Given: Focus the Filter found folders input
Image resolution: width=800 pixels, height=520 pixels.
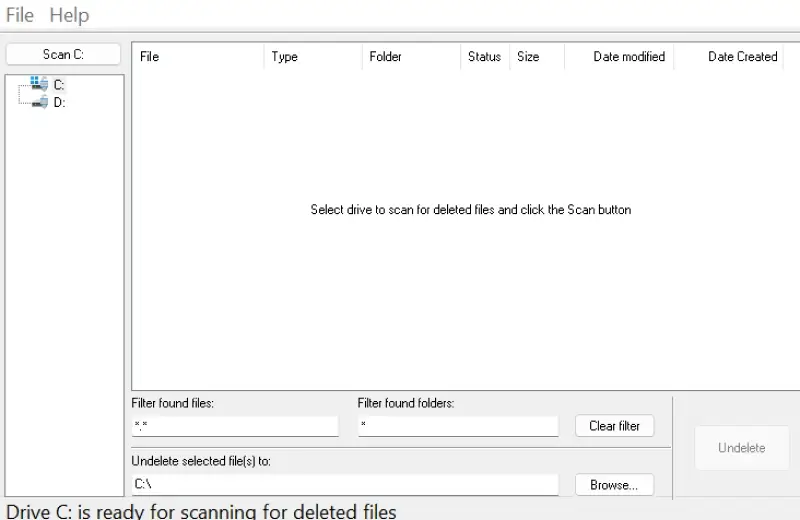Looking at the screenshot, I should (x=458, y=426).
